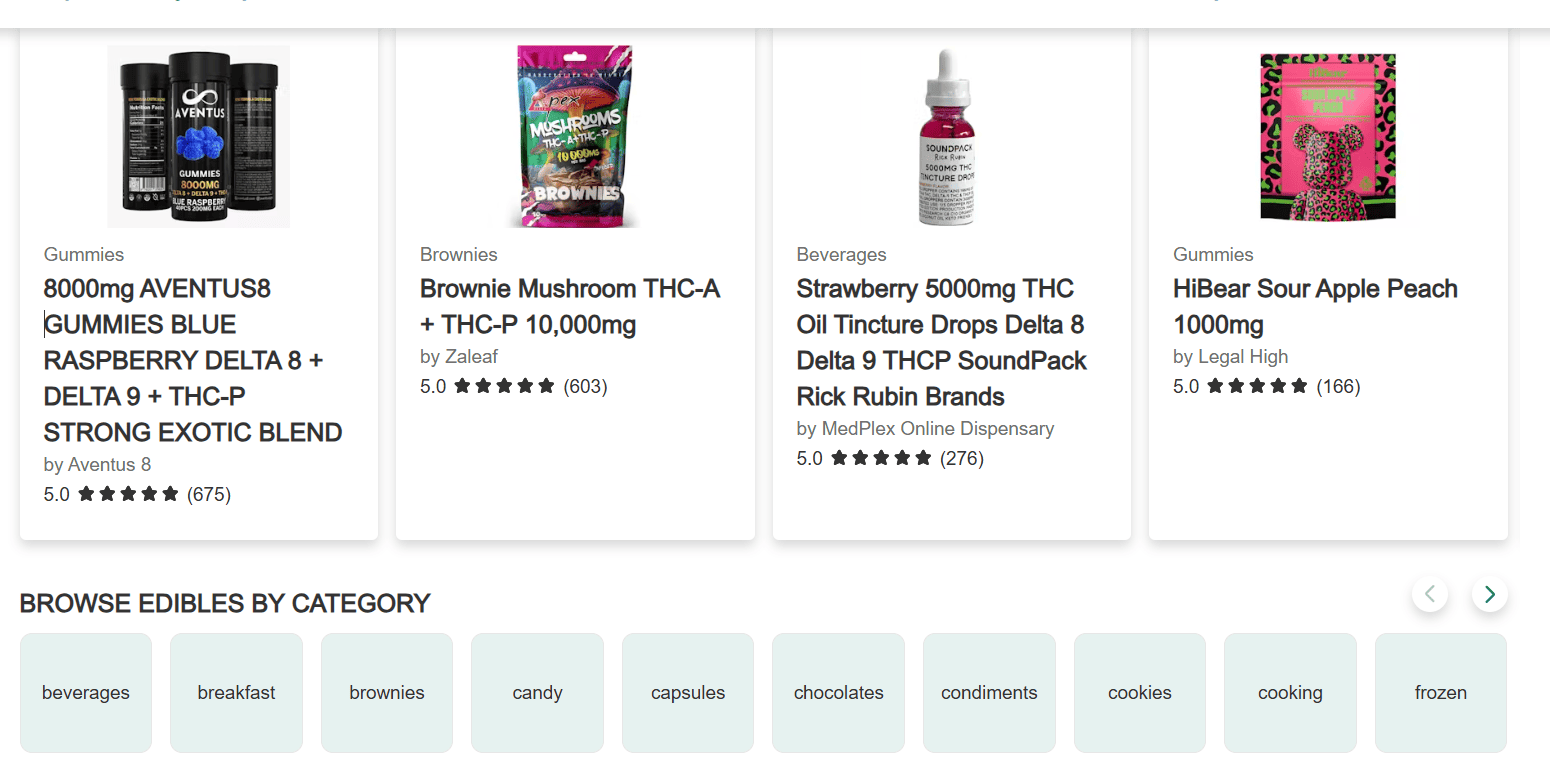Browse the brownies category
Image resolution: width=1550 pixels, height=767 pixels.
pyautogui.click(x=387, y=692)
